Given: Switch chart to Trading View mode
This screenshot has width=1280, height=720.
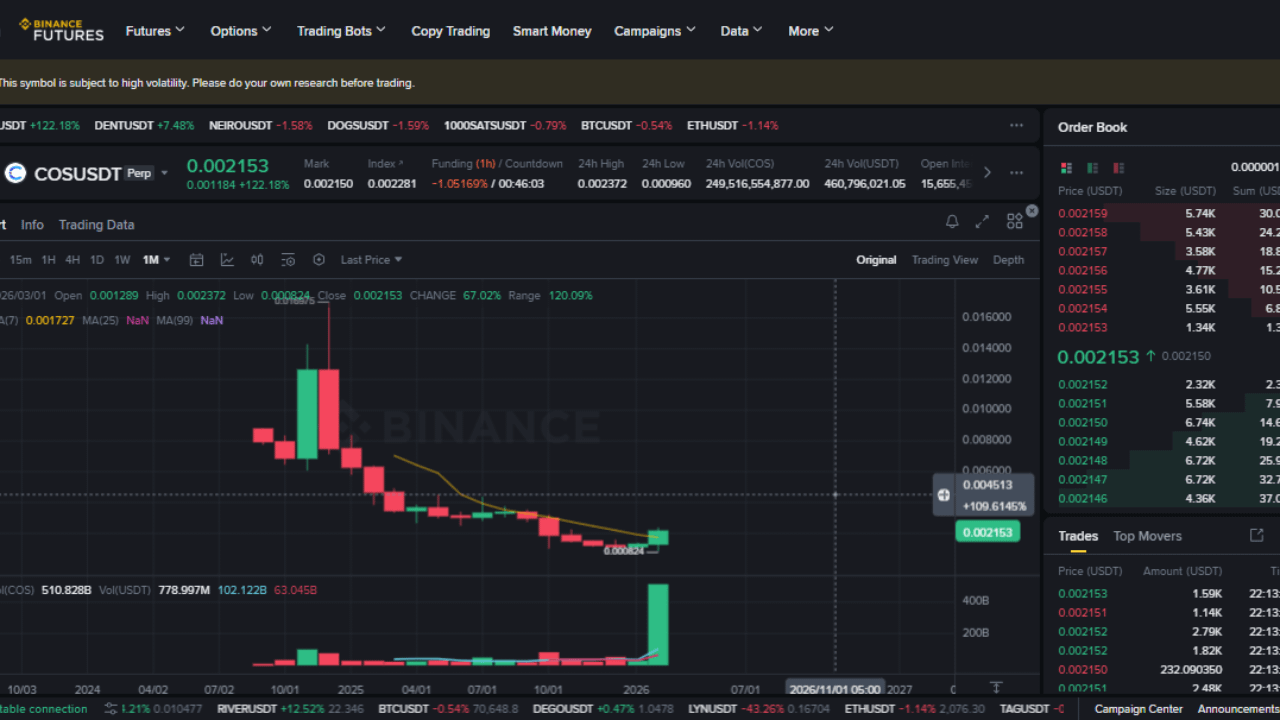Looking at the screenshot, I should [945, 260].
